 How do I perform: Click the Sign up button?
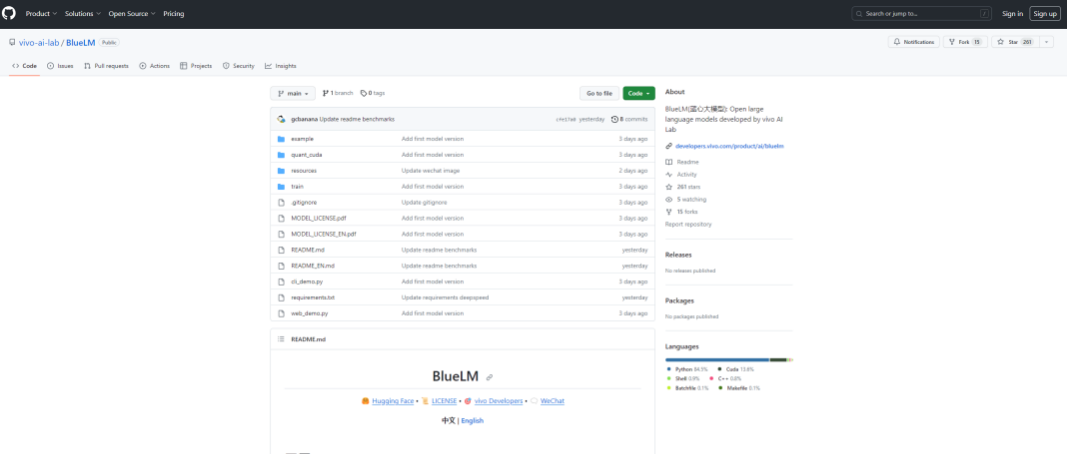(x=1044, y=14)
